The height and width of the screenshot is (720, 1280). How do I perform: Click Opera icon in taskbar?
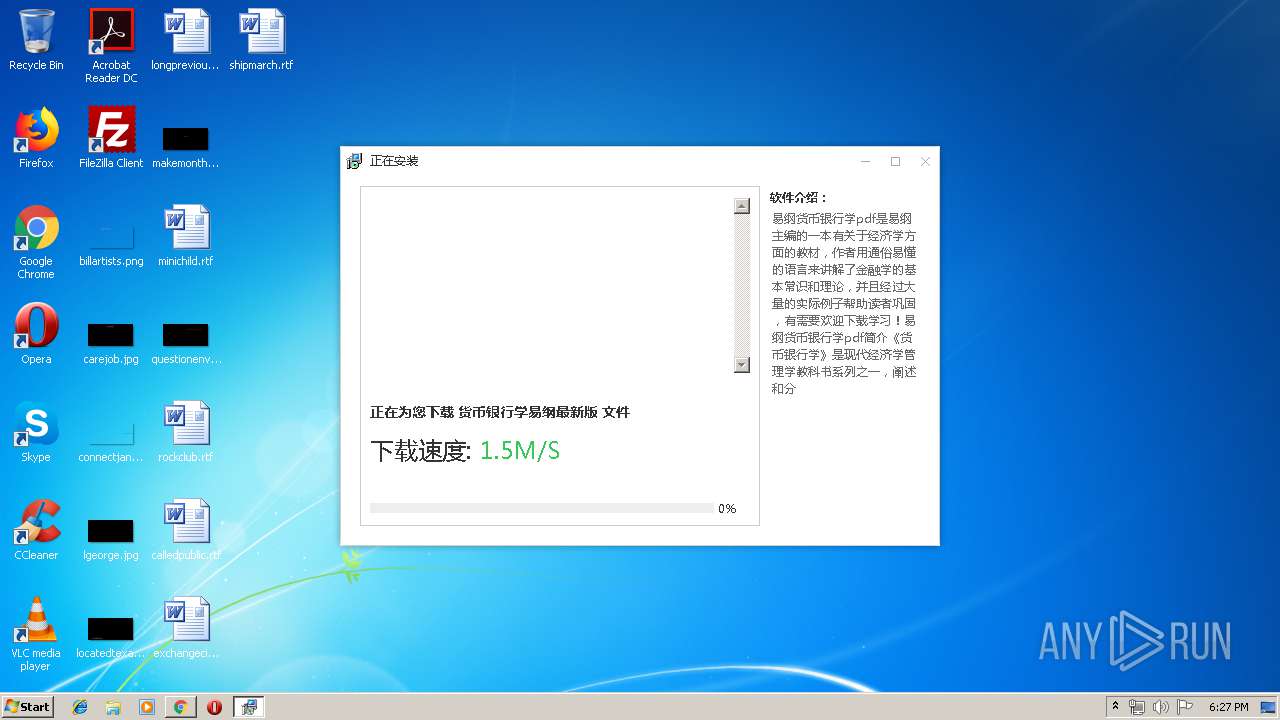[x=214, y=707]
